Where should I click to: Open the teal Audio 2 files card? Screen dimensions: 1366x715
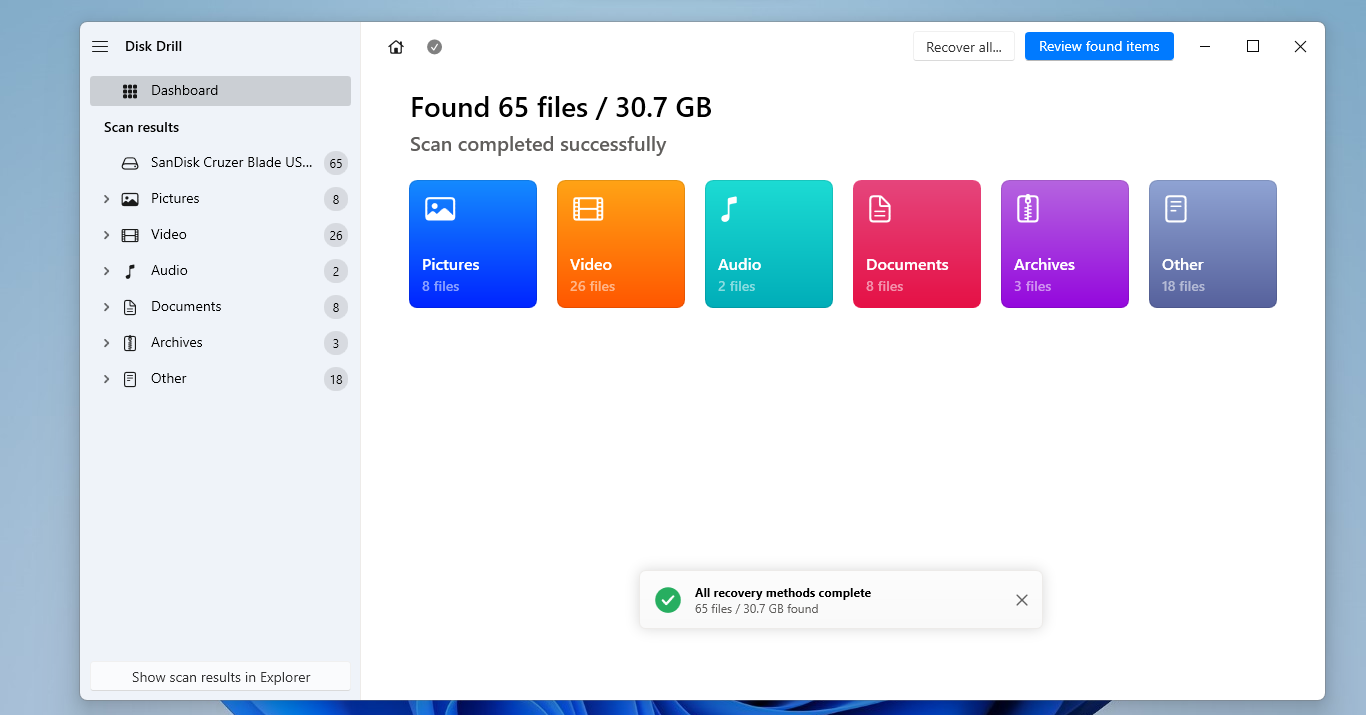click(769, 244)
